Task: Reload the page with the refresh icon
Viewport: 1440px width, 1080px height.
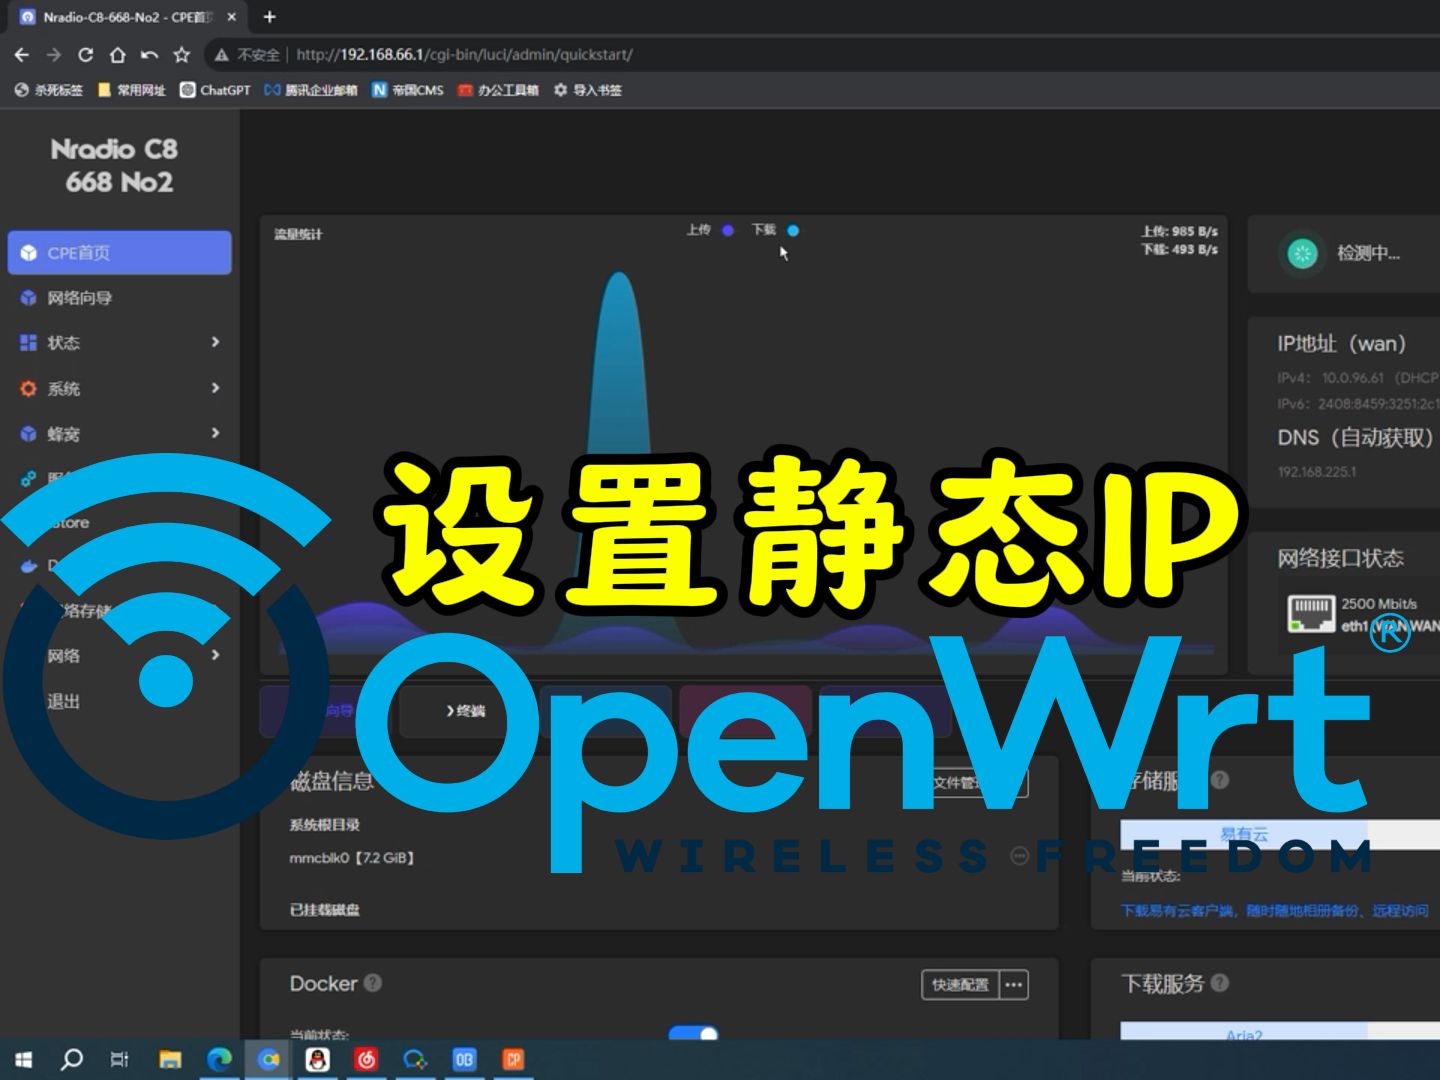Action: point(86,55)
